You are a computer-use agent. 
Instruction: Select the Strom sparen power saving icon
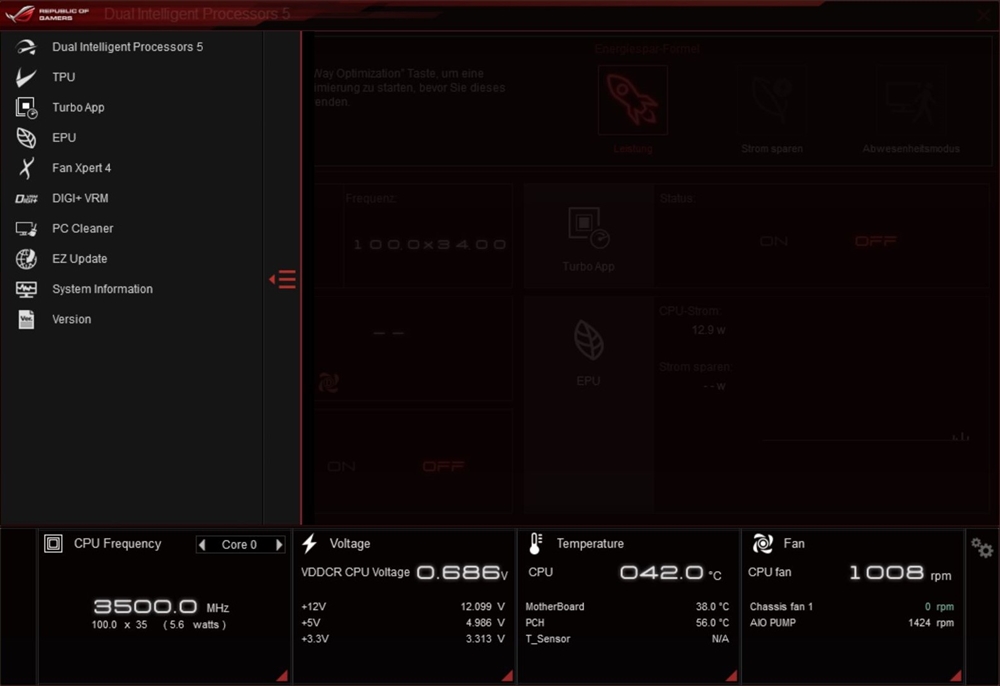tap(772, 100)
